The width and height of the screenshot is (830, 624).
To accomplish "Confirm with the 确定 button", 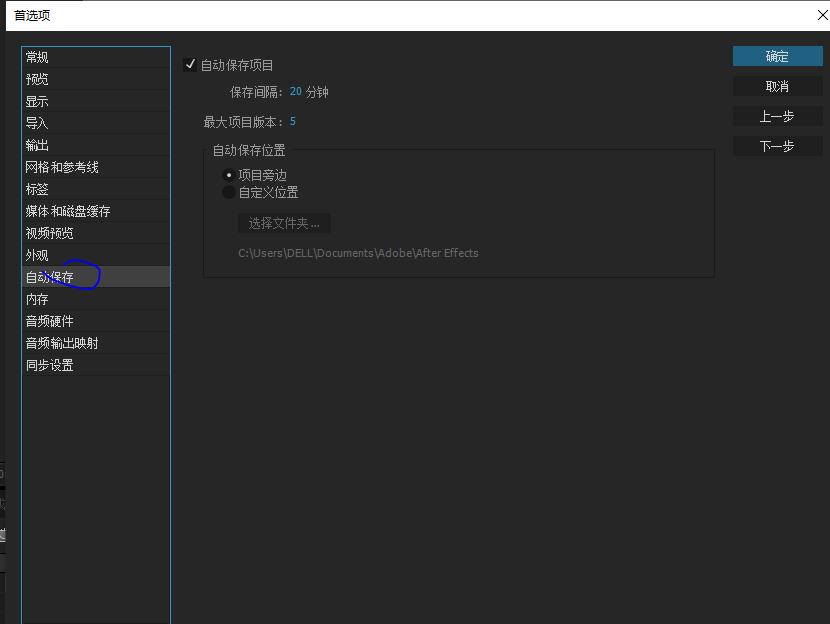I will click(x=778, y=57).
